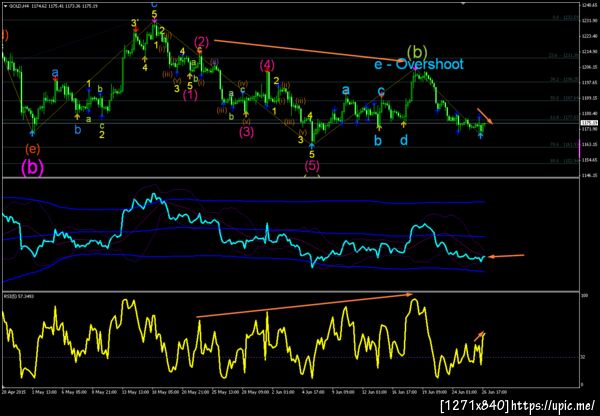The height and width of the screenshot is (416, 600).
Task: Select the orange (e) wave label
Action: click(x=33, y=148)
